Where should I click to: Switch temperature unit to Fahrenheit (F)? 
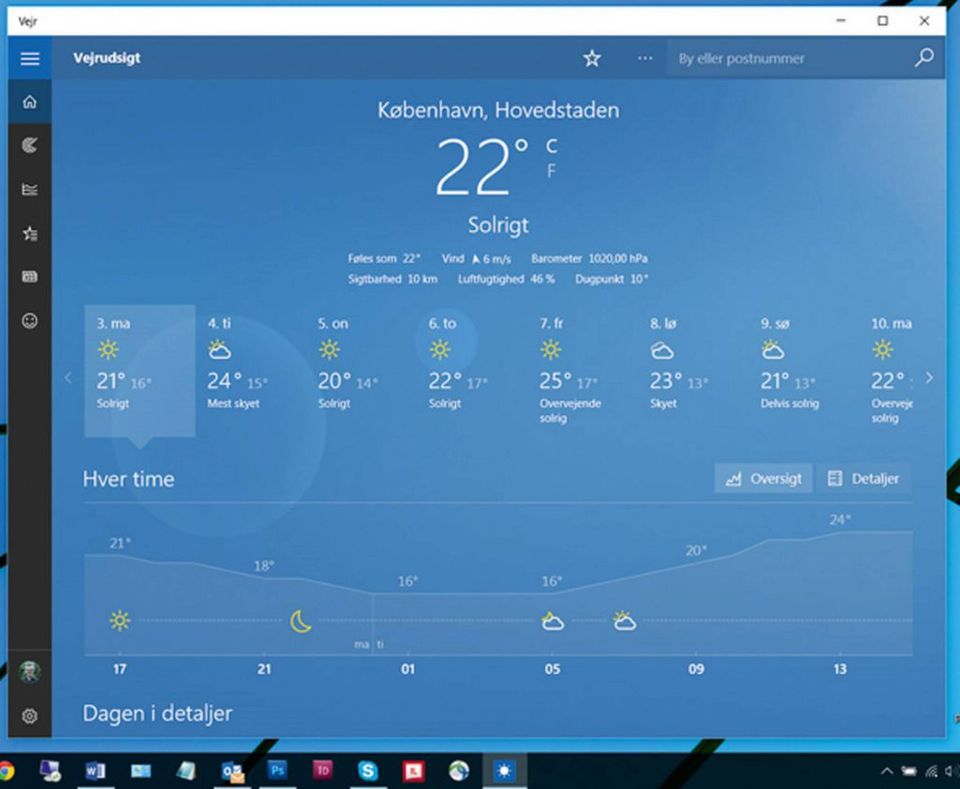pyautogui.click(x=551, y=172)
